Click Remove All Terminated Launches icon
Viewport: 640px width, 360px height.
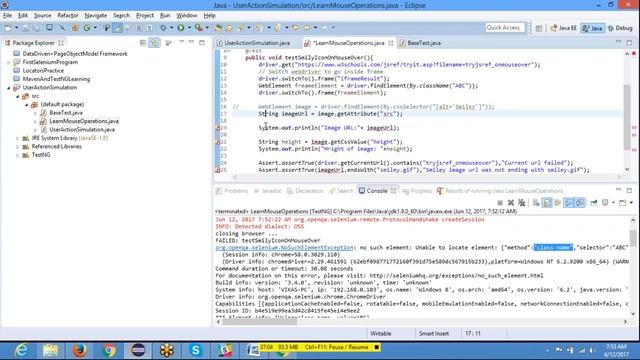tap(522, 203)
